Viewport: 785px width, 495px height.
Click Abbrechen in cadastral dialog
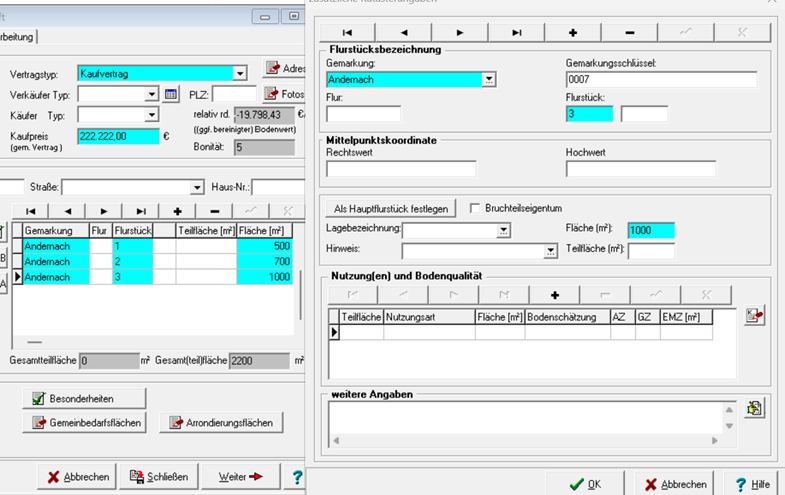click(674, 484)
